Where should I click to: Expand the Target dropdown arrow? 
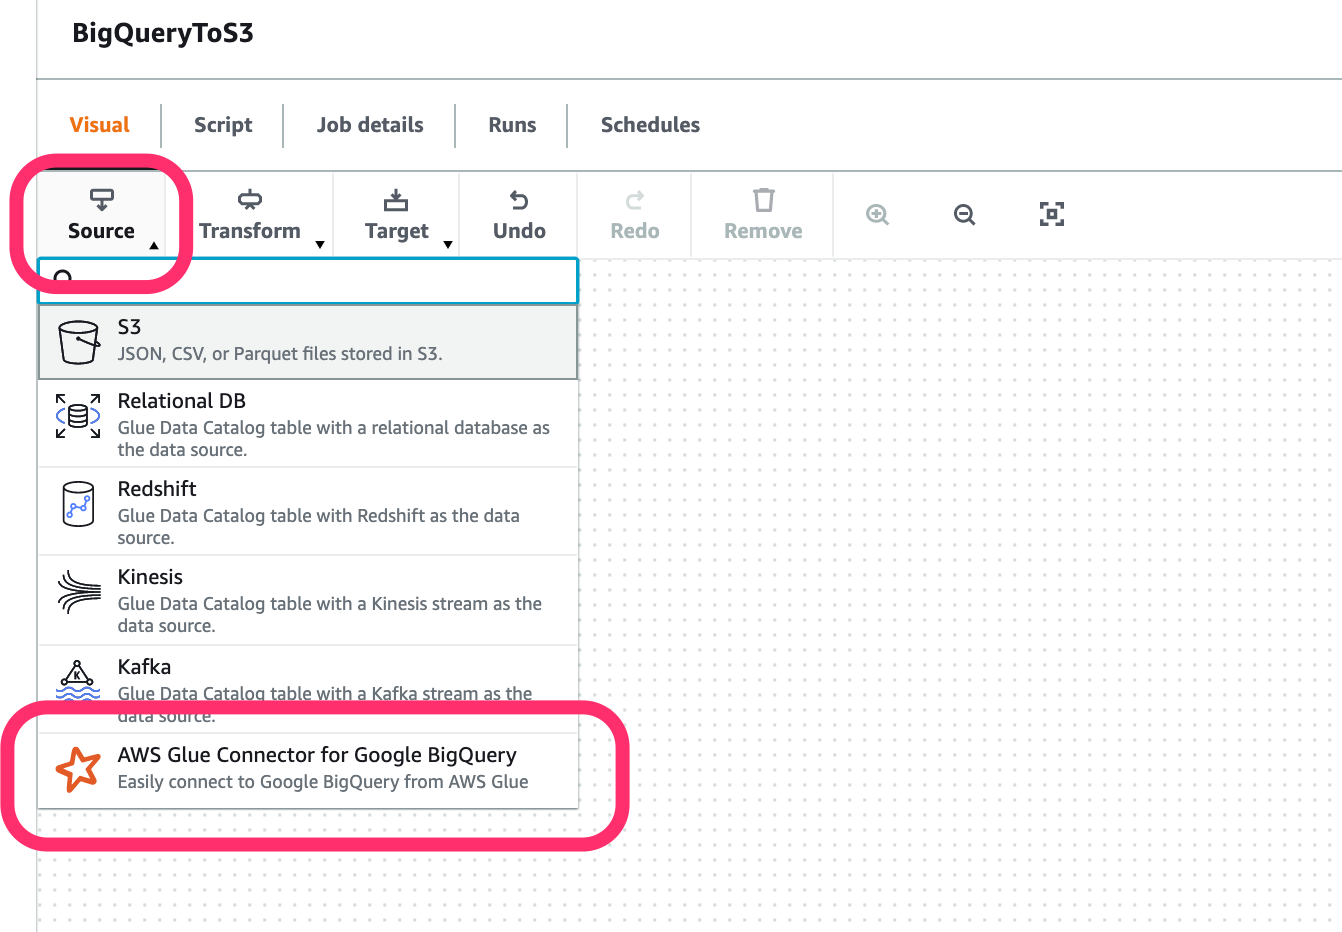tap(447, 245)
